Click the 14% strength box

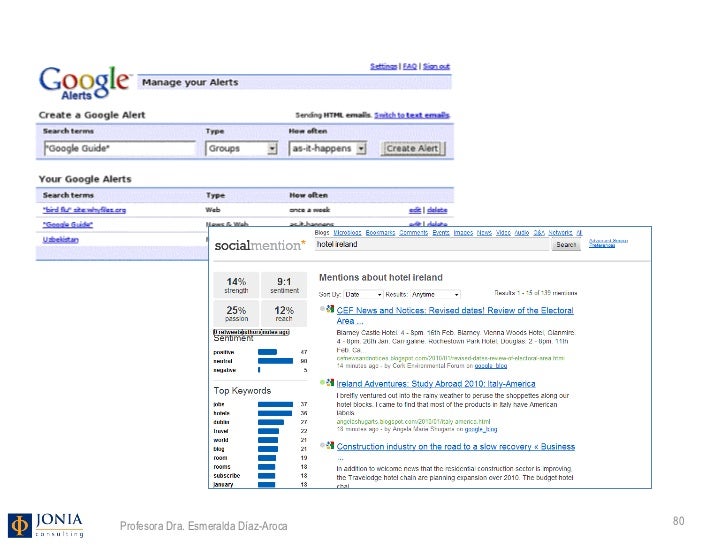coord(236,285)
